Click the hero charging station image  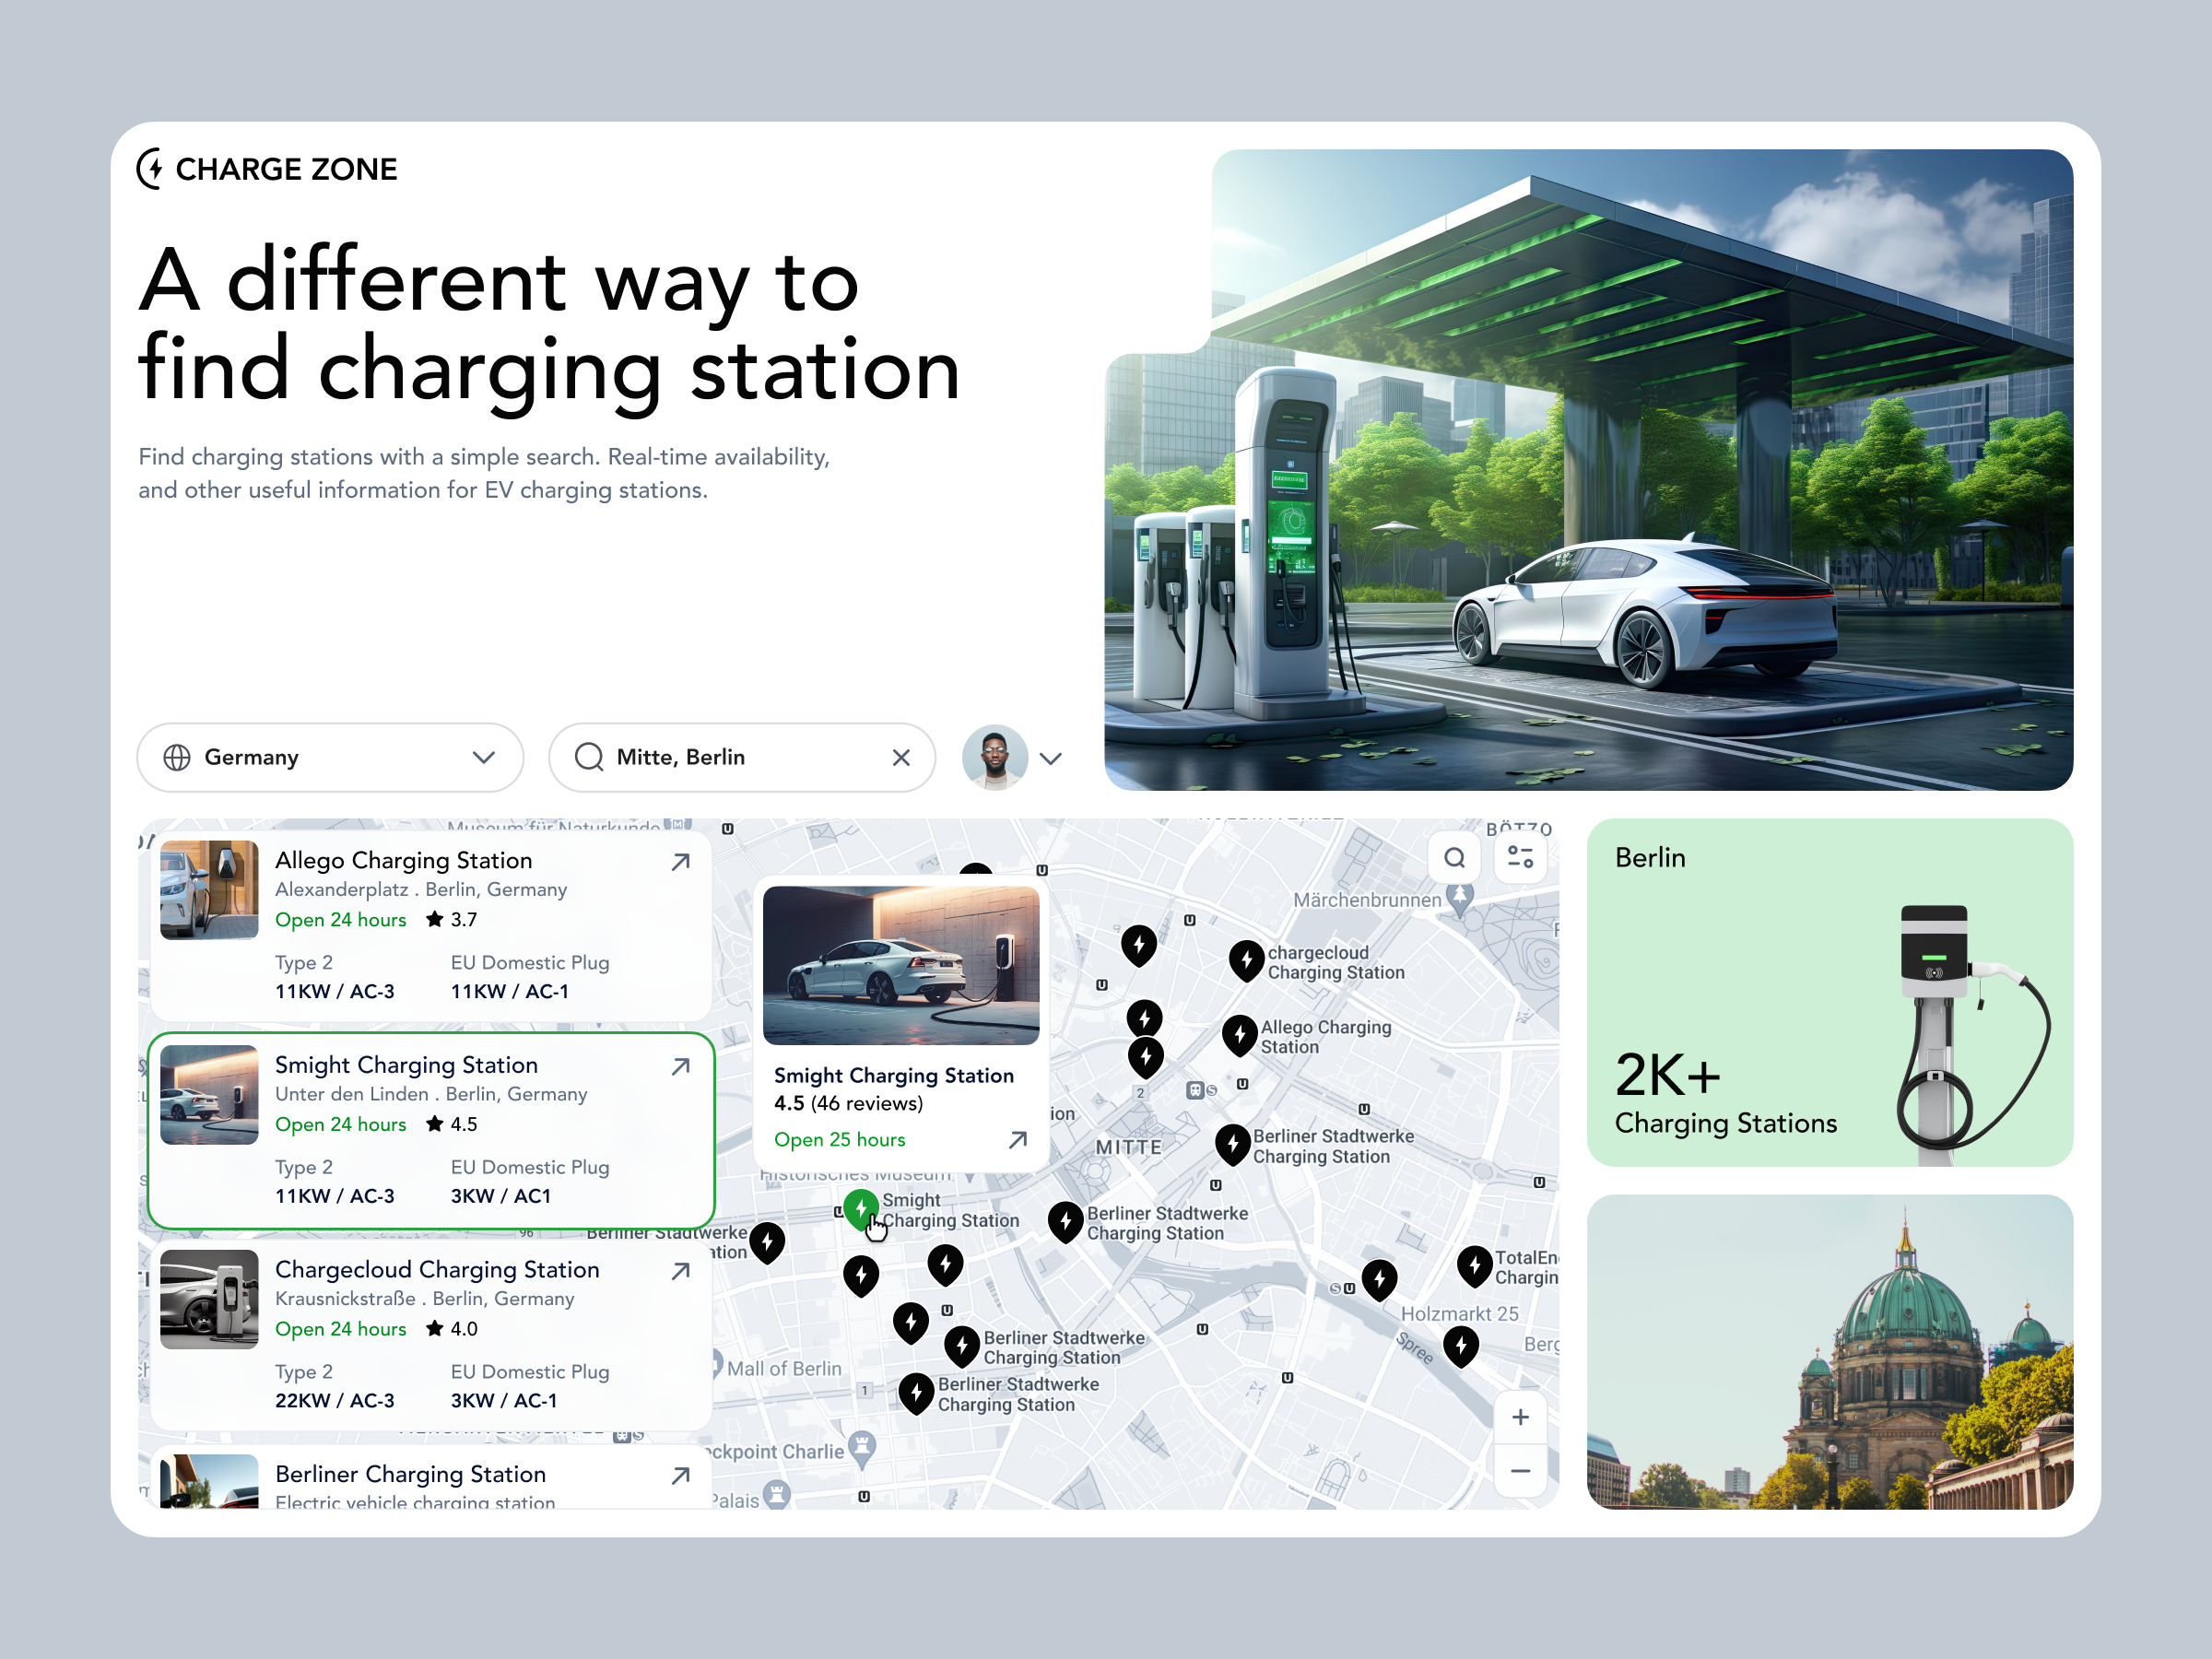pos(1589,470)
